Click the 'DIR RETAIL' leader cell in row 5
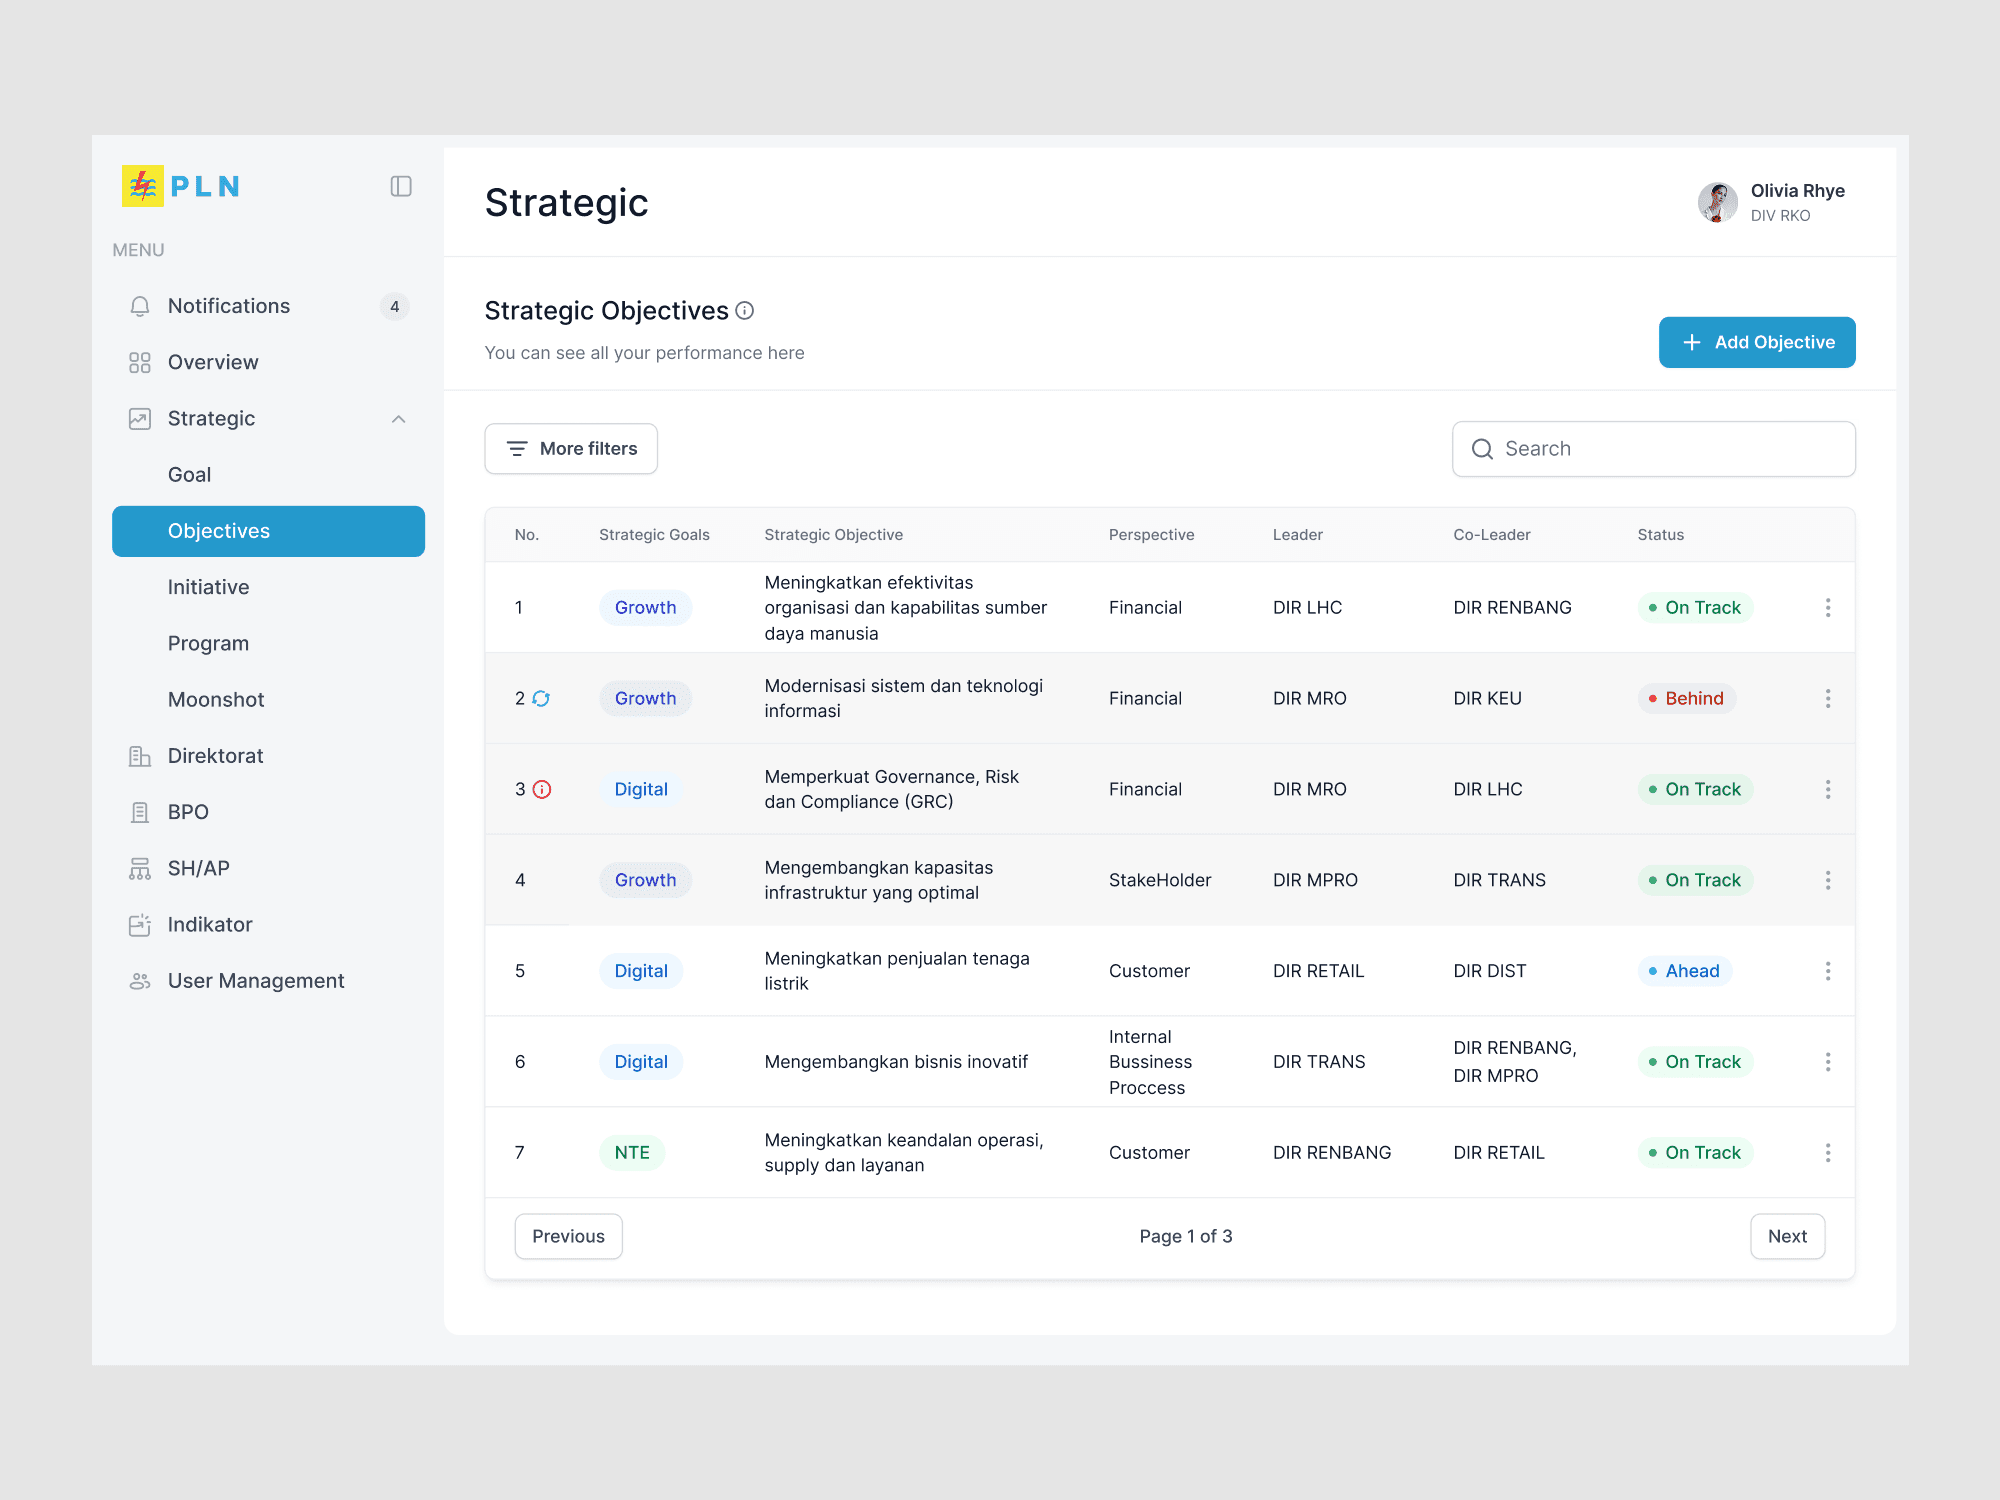Viewport: 2000px width, 1500px height. pyautogui.click(x=1318, y=971)
